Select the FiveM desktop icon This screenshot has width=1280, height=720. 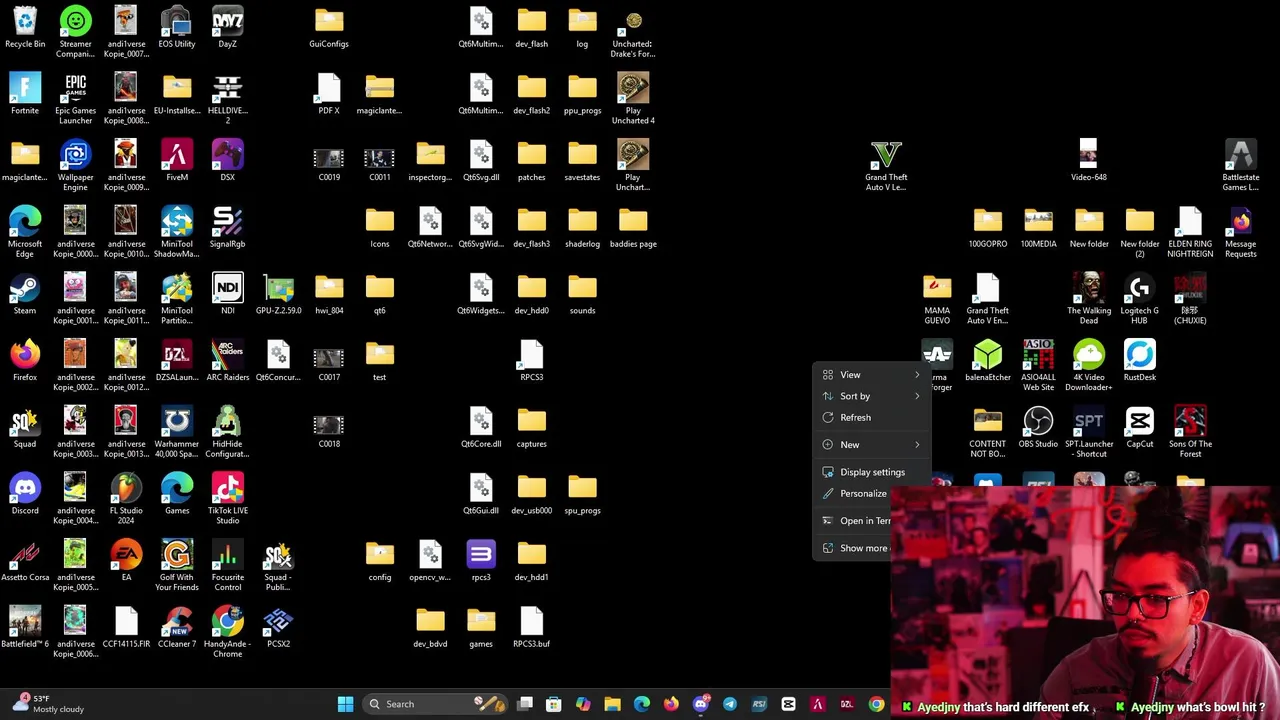(177, 161)
